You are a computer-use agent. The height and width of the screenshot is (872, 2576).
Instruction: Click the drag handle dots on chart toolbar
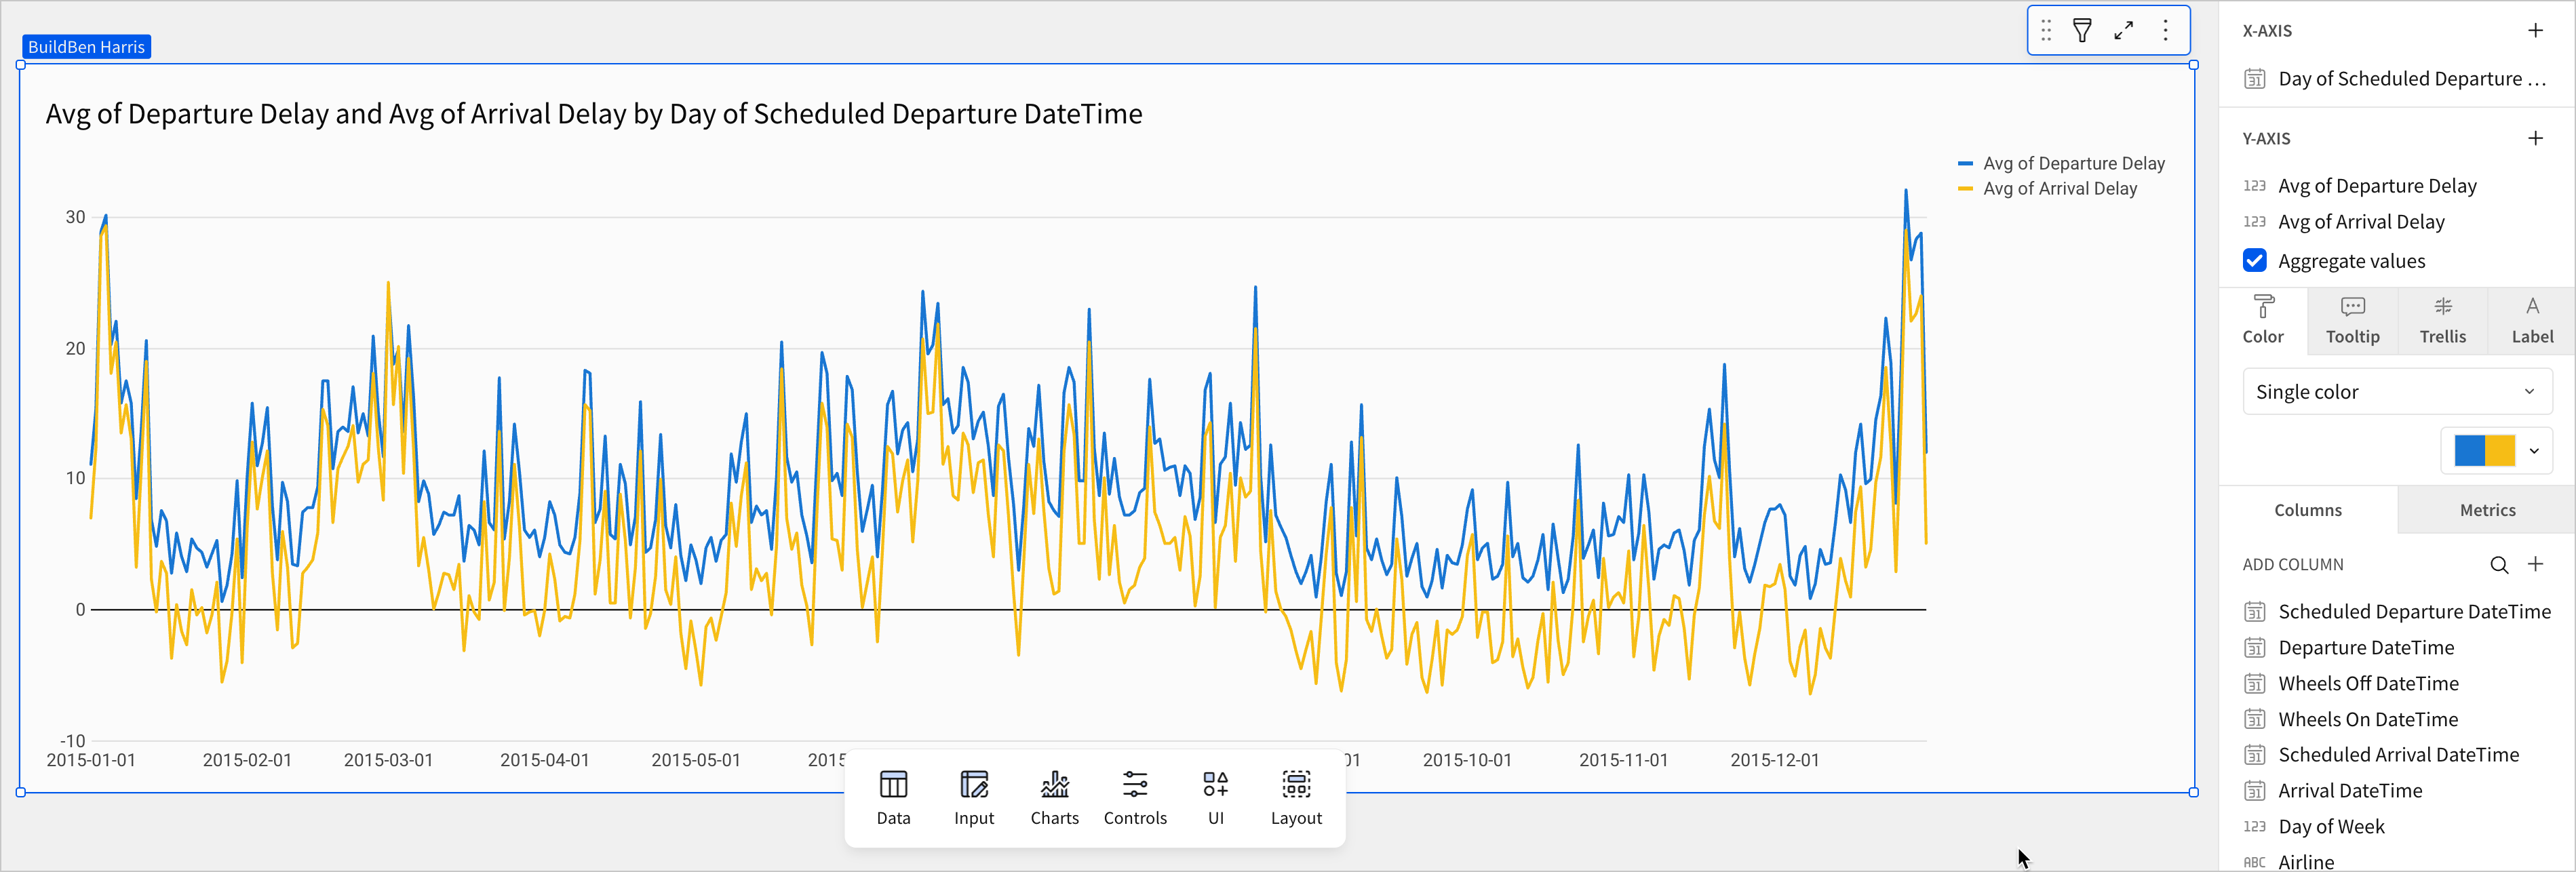[2046, 31]
